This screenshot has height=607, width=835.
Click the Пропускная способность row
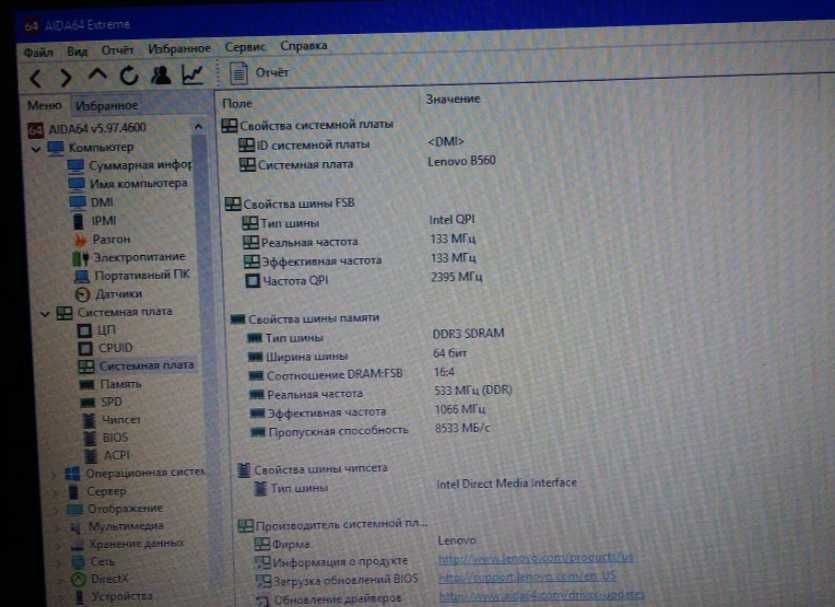point(370,430)
